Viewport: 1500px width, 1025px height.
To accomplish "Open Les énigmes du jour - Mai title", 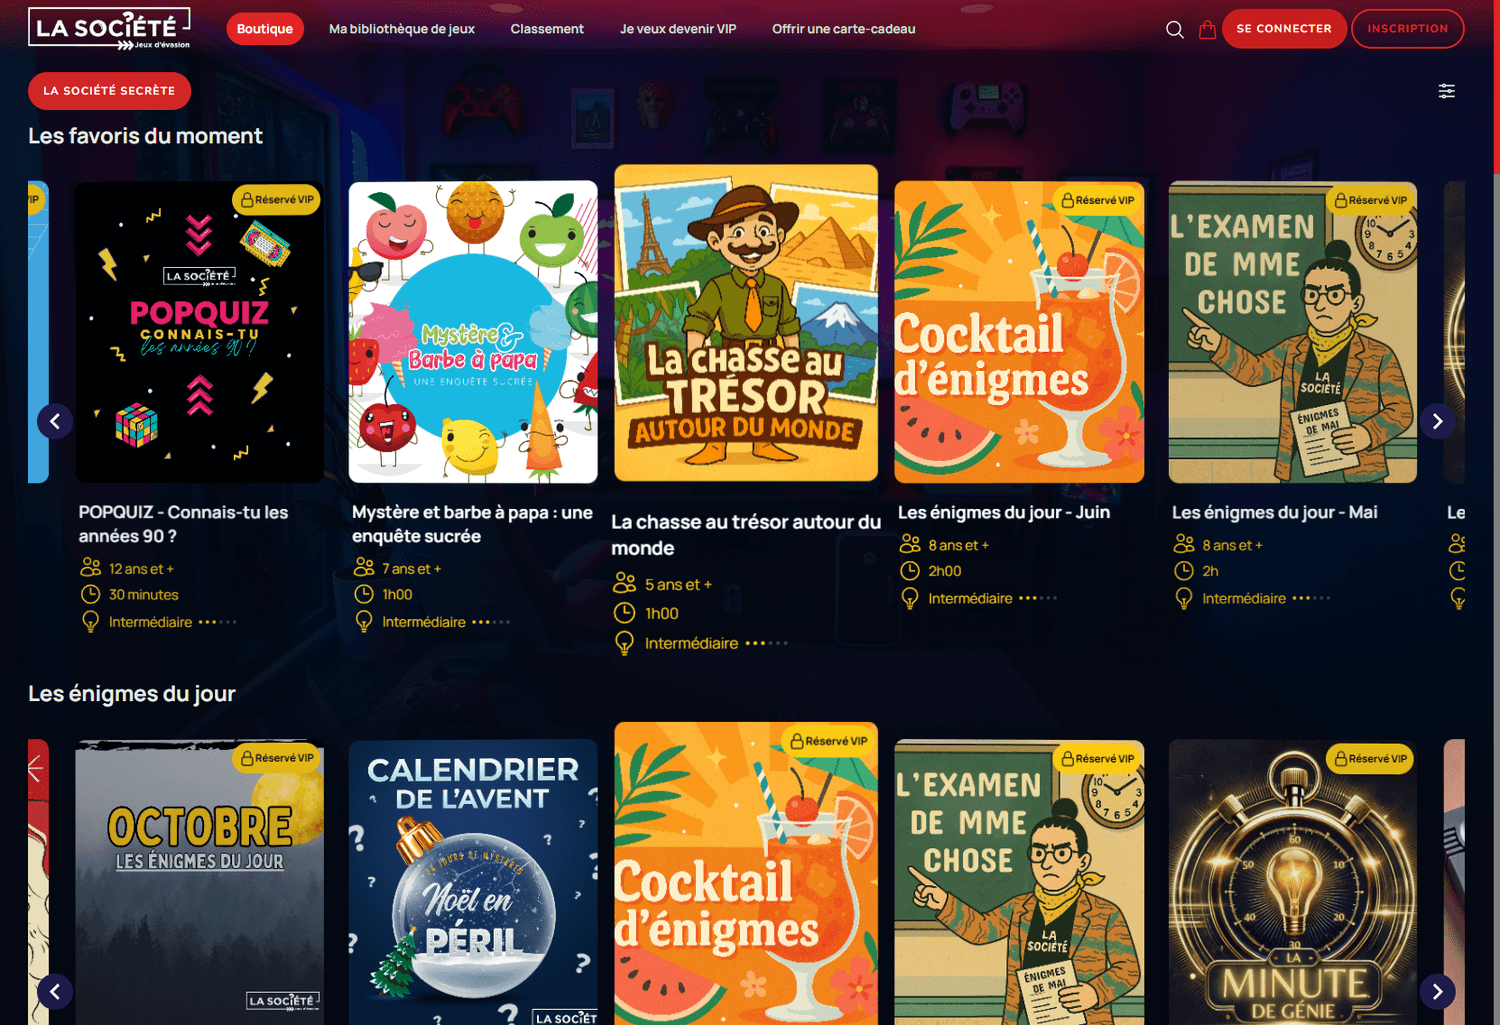I will pyautogui.click(x=1275, y=512).
